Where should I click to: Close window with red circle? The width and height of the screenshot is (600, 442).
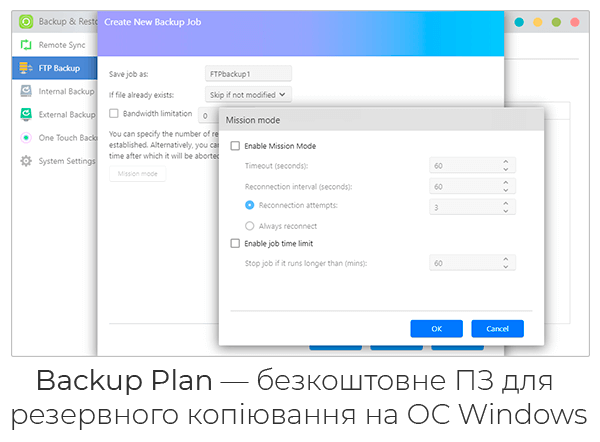(575, 22)
